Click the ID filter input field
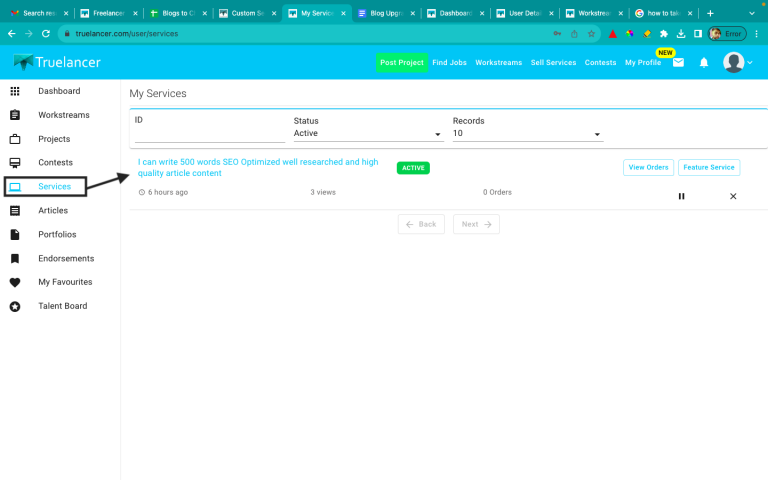This screenshot has width=768, height=480. (209, 133)
